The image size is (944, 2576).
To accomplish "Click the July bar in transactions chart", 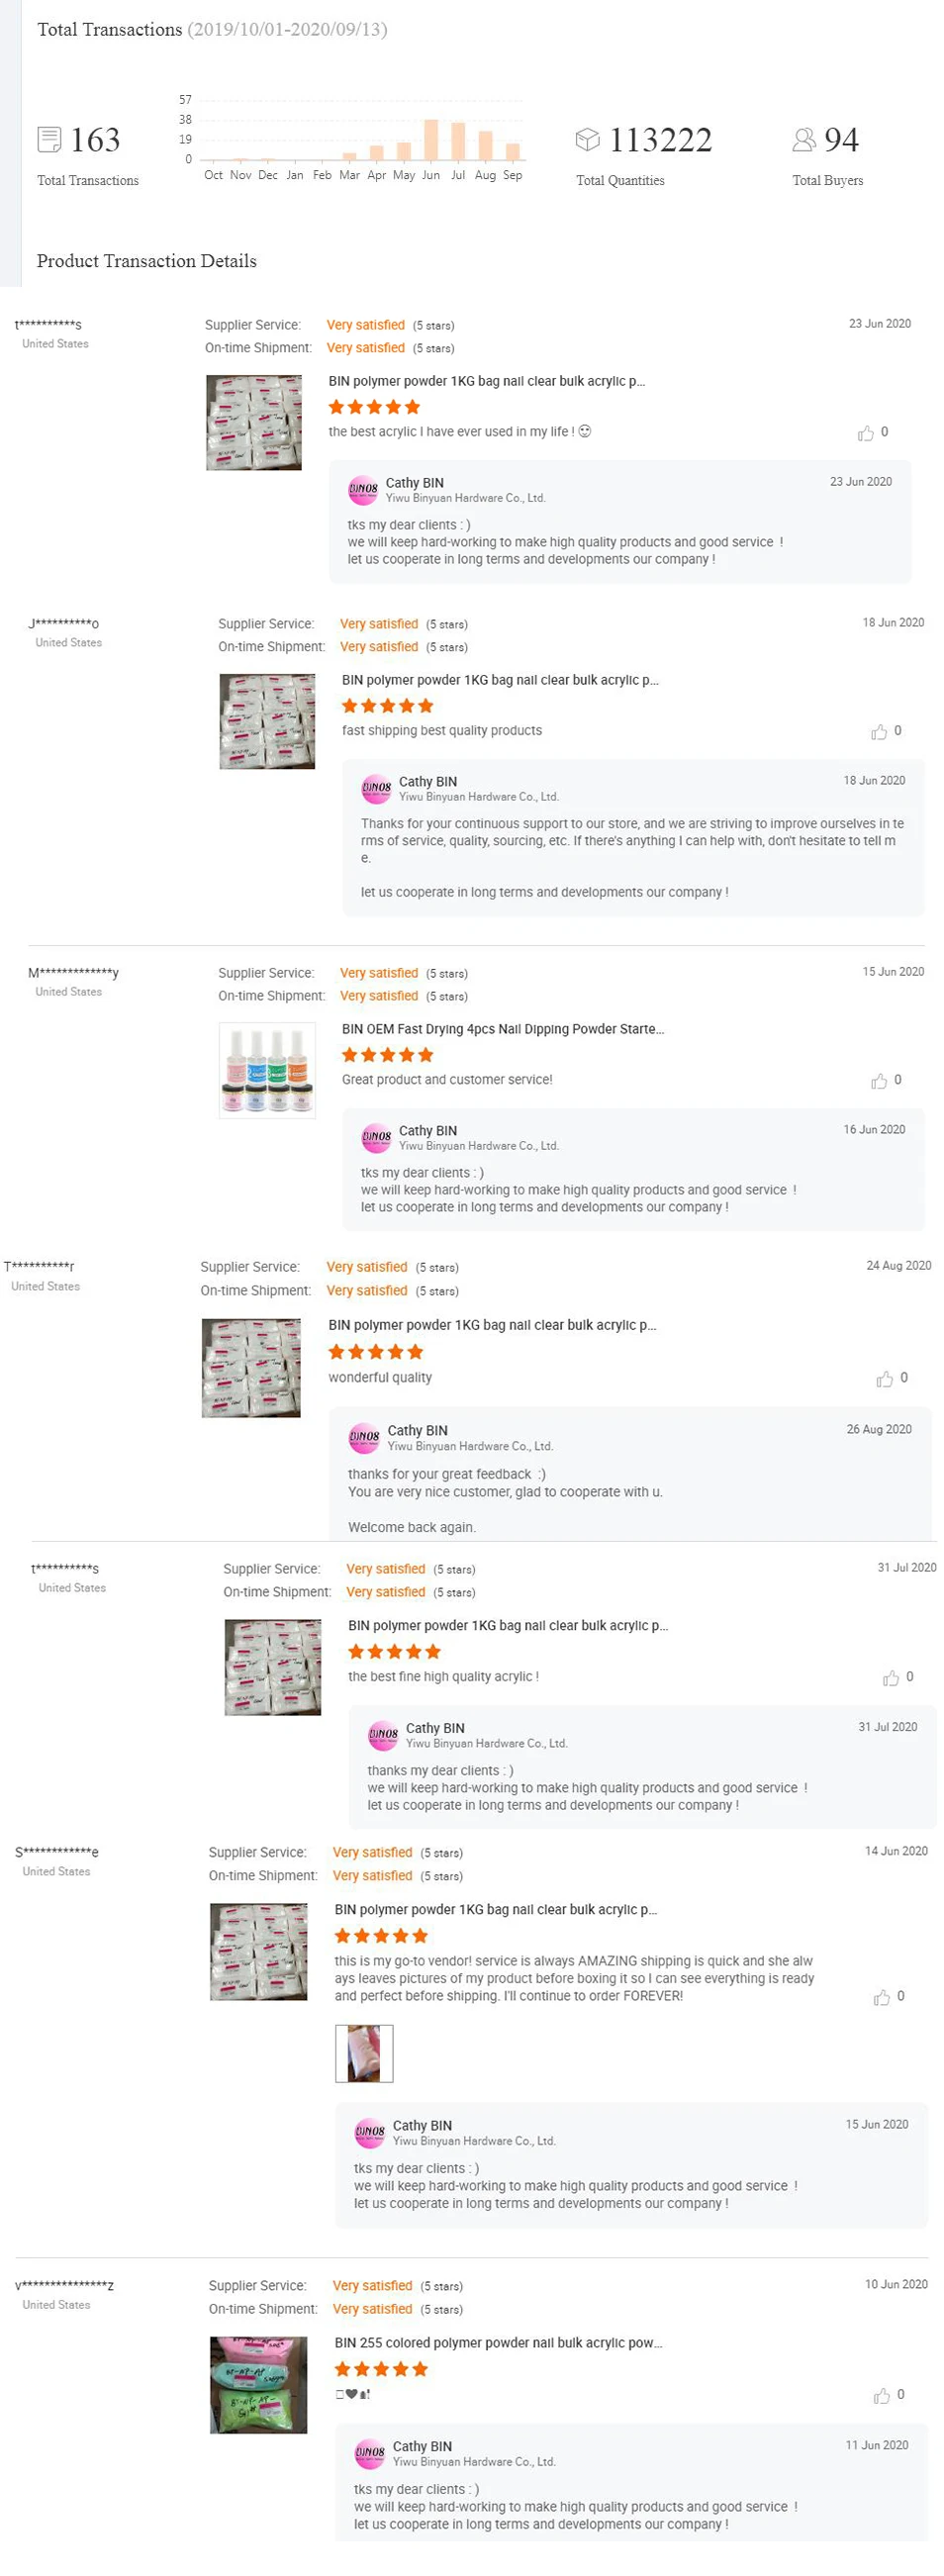I will 458,141.
